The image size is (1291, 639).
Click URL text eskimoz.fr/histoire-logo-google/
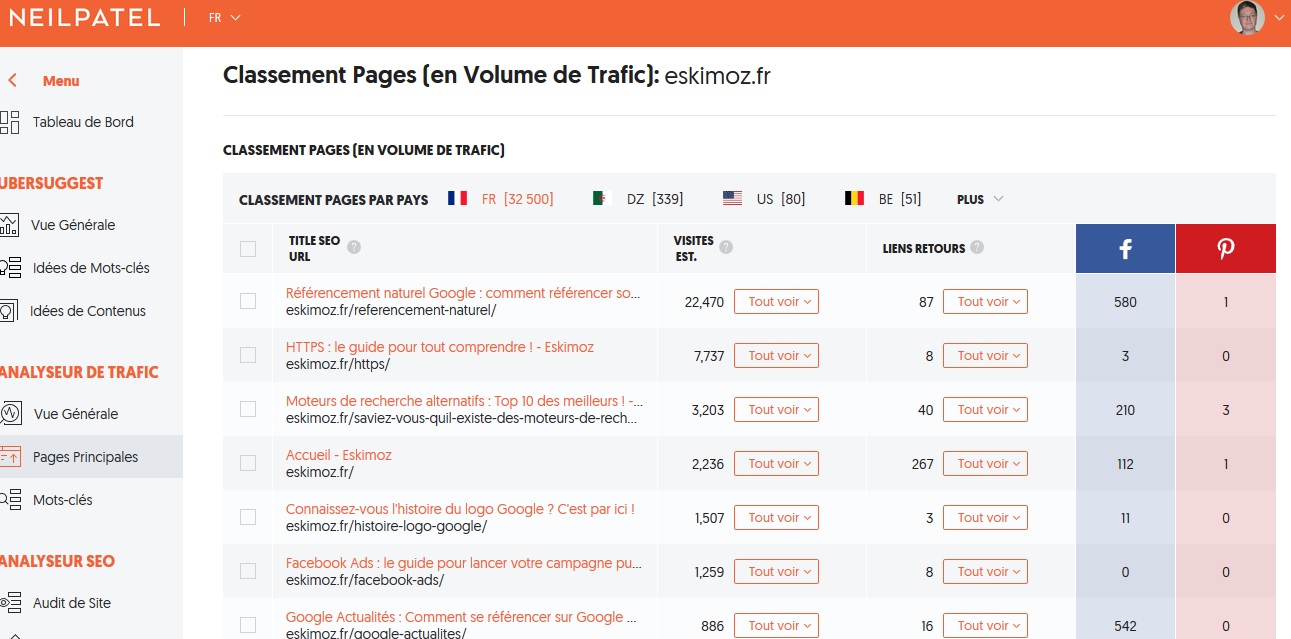click(386, 526)
